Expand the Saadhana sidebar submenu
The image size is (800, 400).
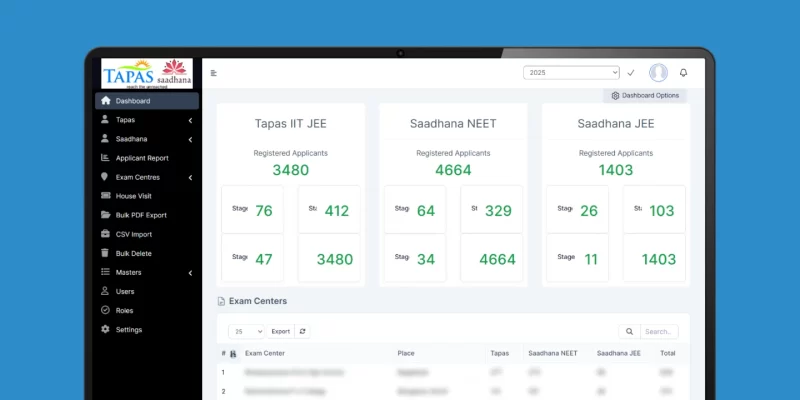click(x=190, y=139)
